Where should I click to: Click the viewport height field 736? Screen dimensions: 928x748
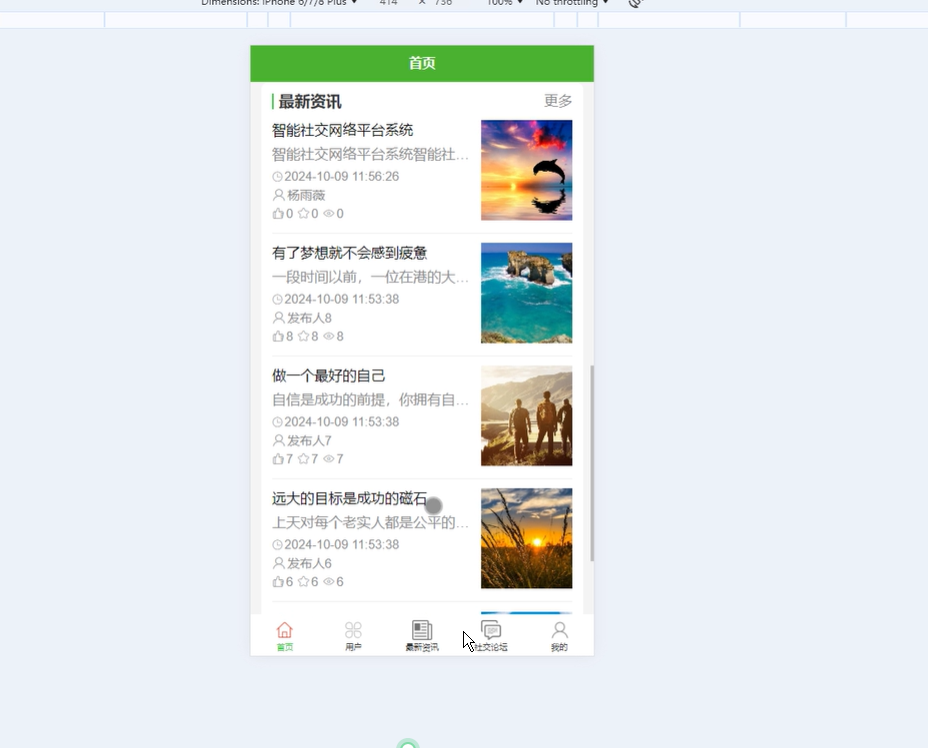(443, 2)
